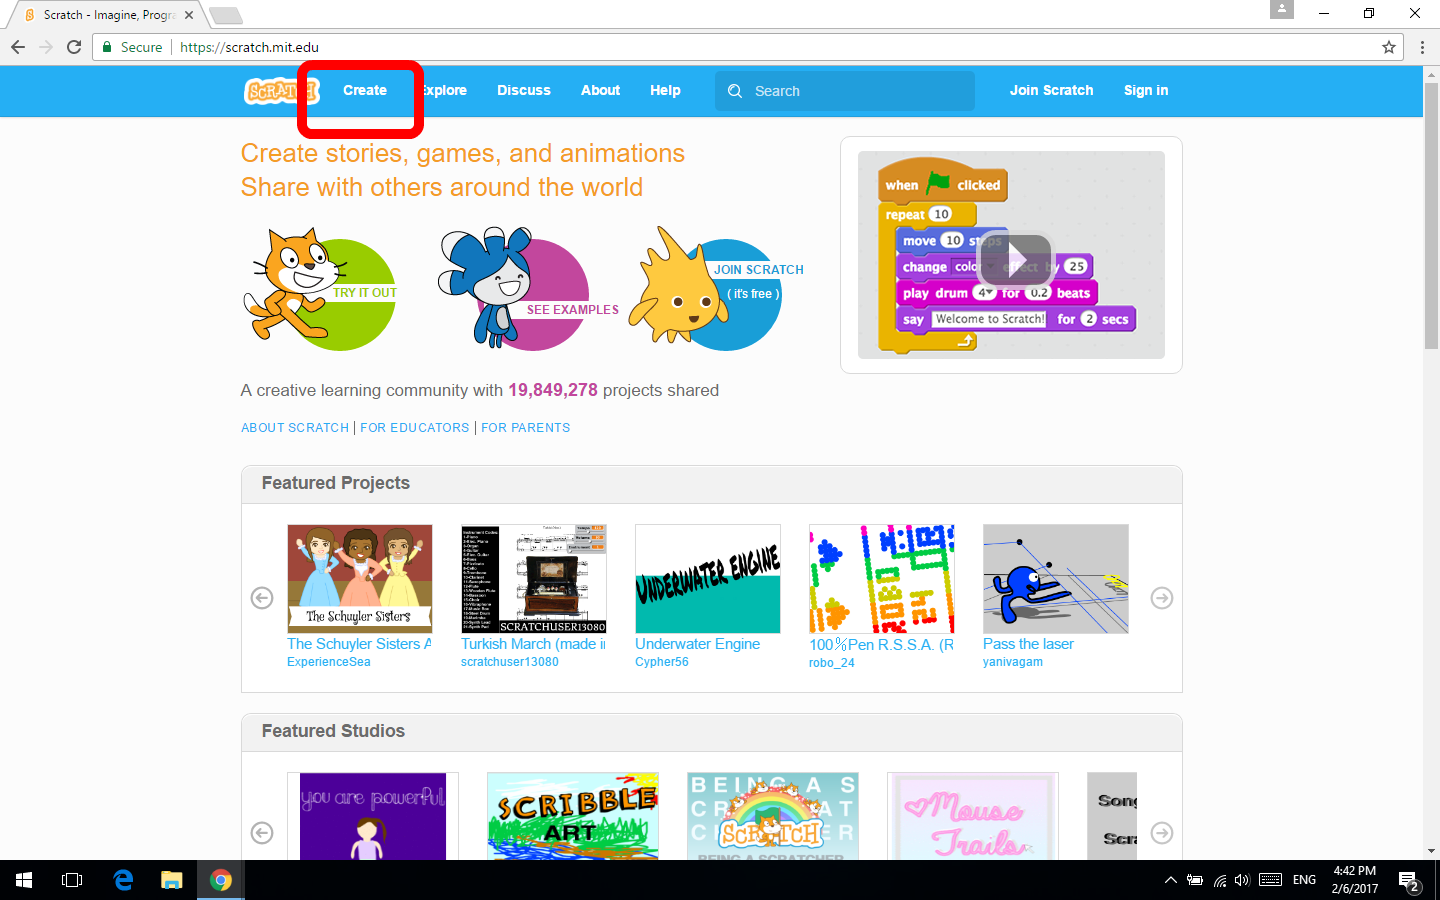Open the Scribble Art studio thumbnail

pyautogui.click(x=573, y=816)
